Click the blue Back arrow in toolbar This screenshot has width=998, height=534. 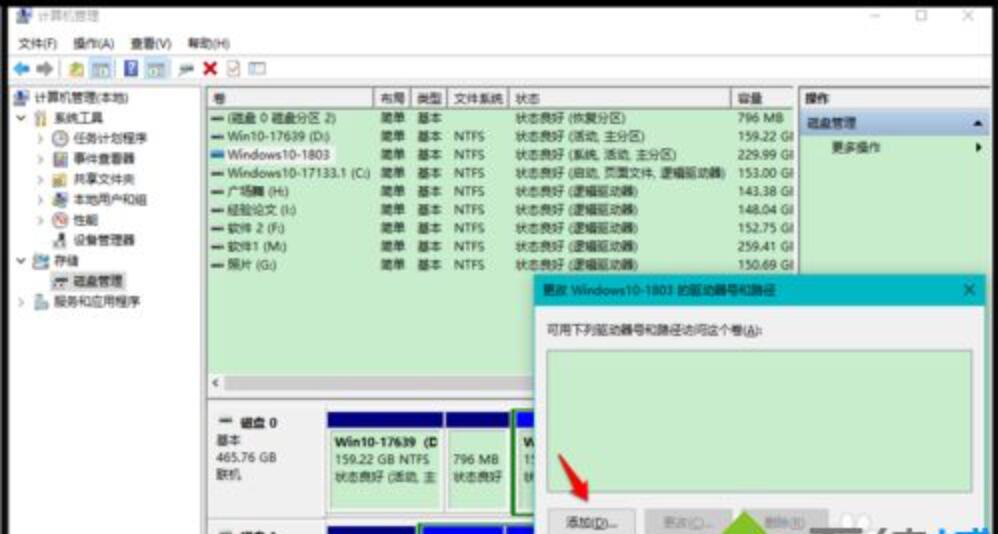click(x=22, y=69)
